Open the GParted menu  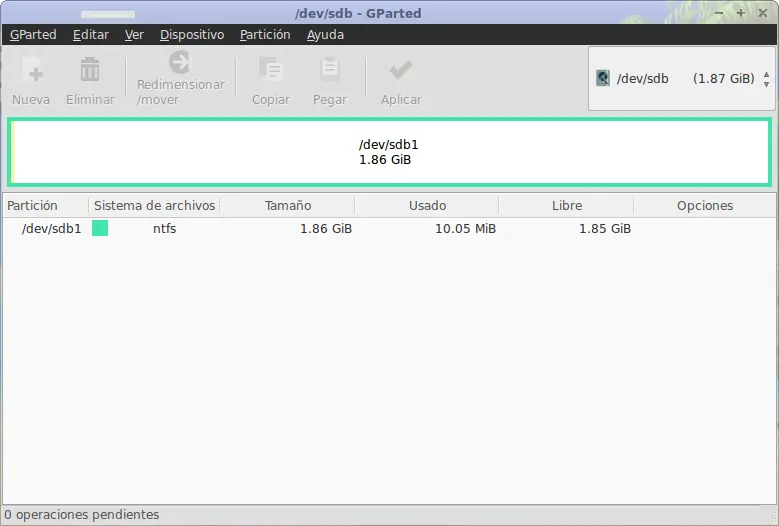(x=33, y=35)
